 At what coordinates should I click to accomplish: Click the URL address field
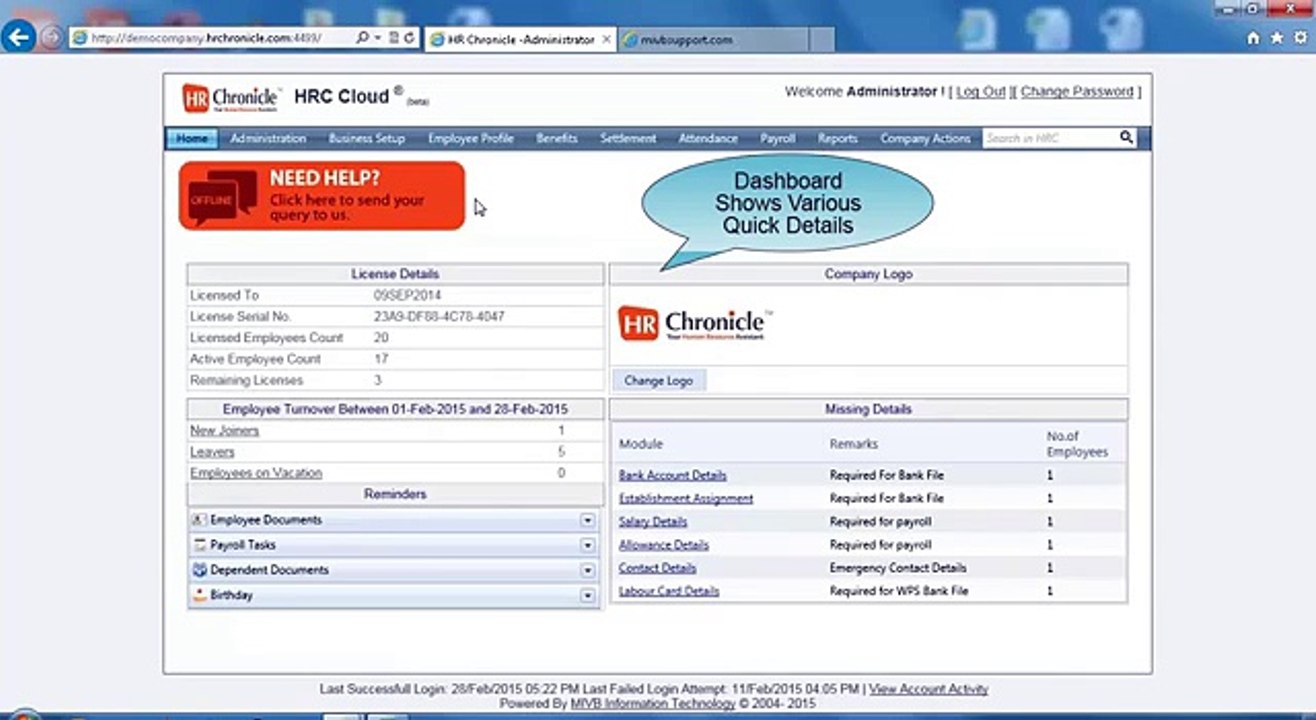[210, 38]
